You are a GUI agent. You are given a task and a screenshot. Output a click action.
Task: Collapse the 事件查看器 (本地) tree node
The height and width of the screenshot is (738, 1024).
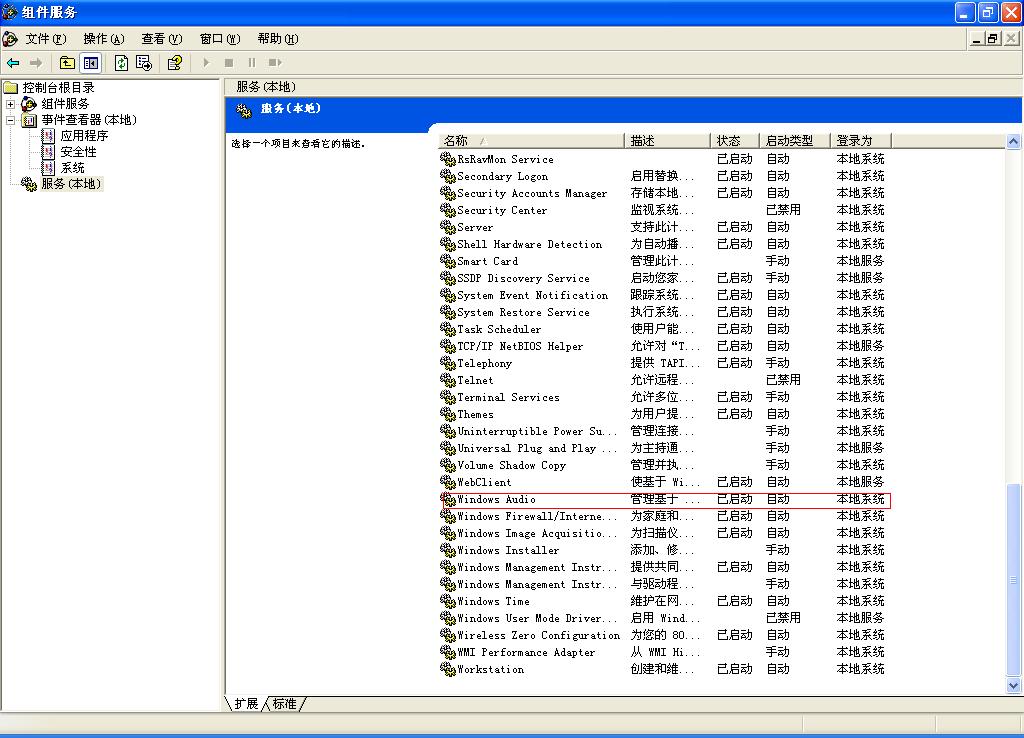pos(11,120)
